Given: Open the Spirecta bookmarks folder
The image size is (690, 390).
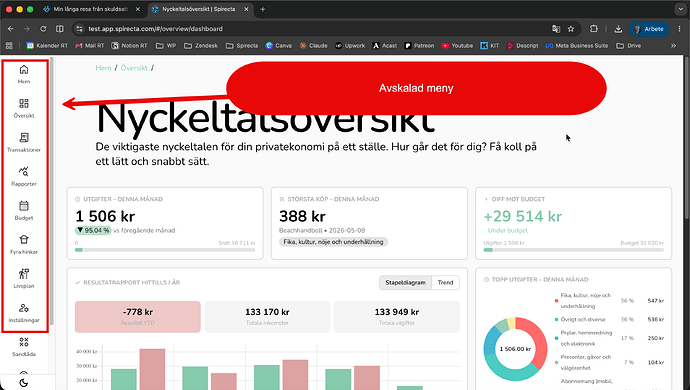Looking at the screenshot, I should coord(242,45).
